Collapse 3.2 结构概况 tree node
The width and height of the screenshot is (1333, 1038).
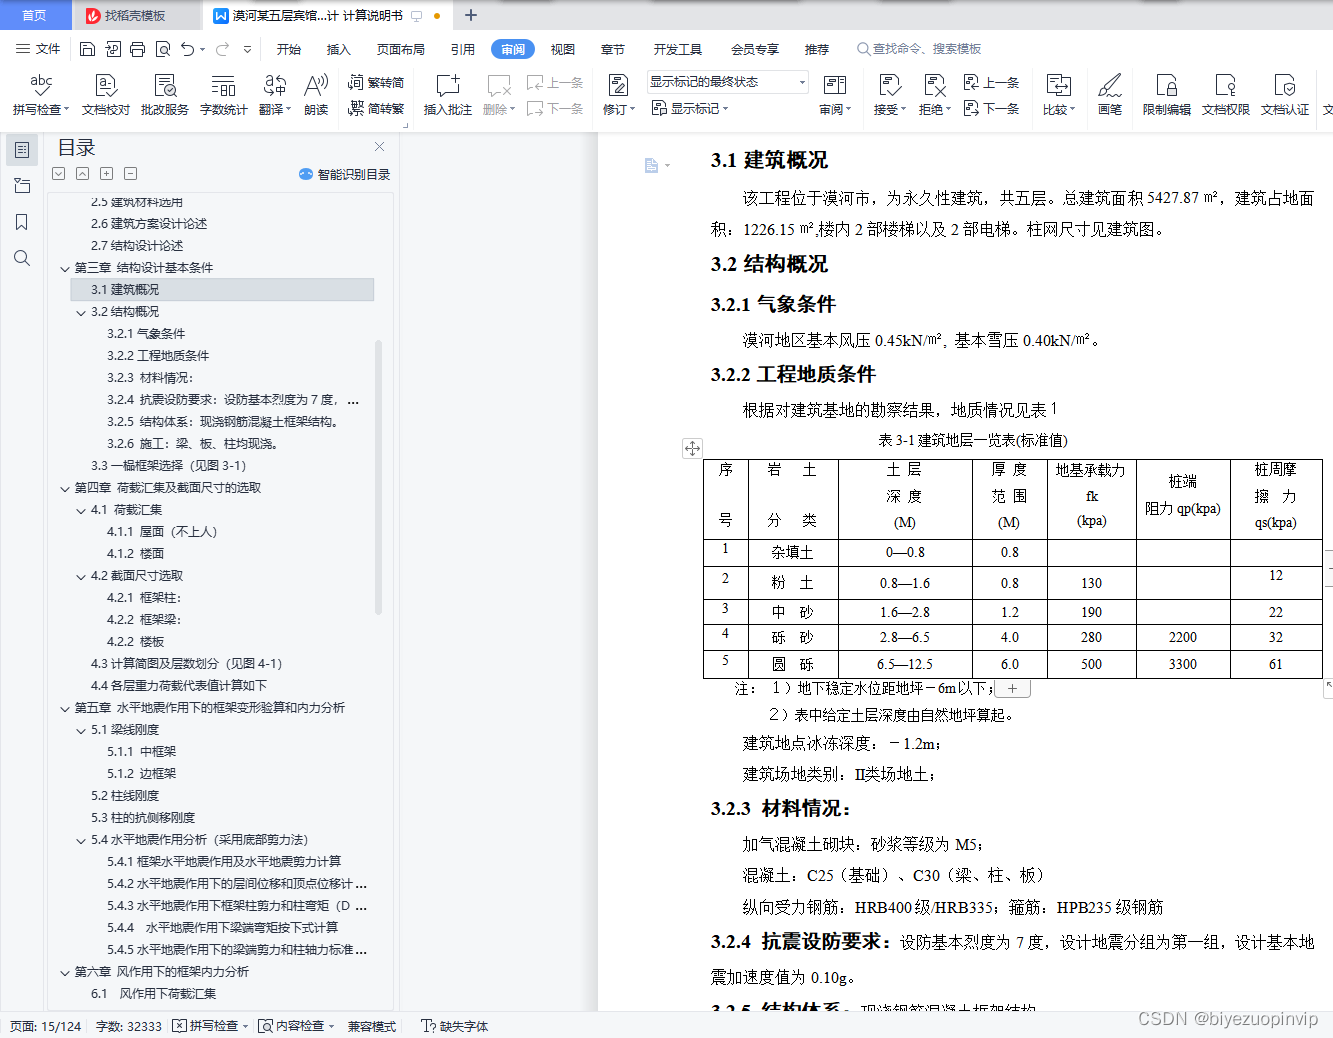coord(81,312)
